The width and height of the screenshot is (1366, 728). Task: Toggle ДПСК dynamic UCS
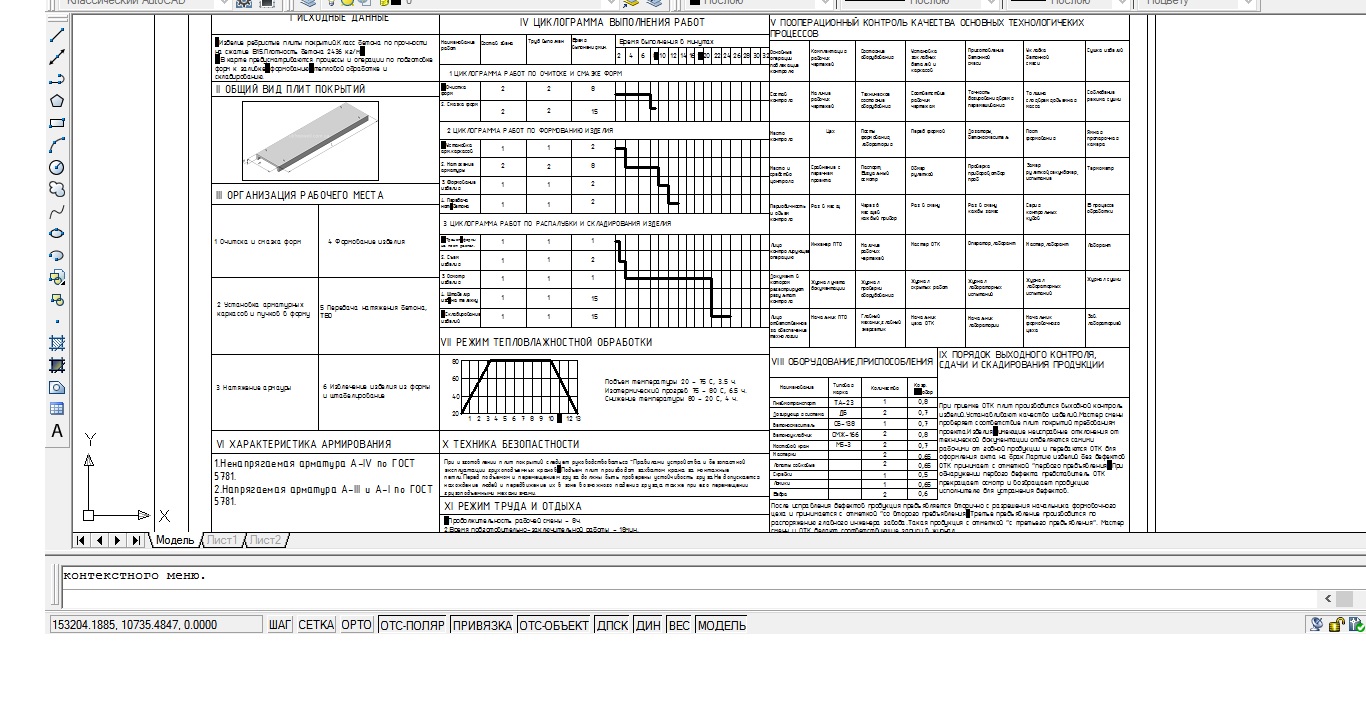click(x=613, y=625)
